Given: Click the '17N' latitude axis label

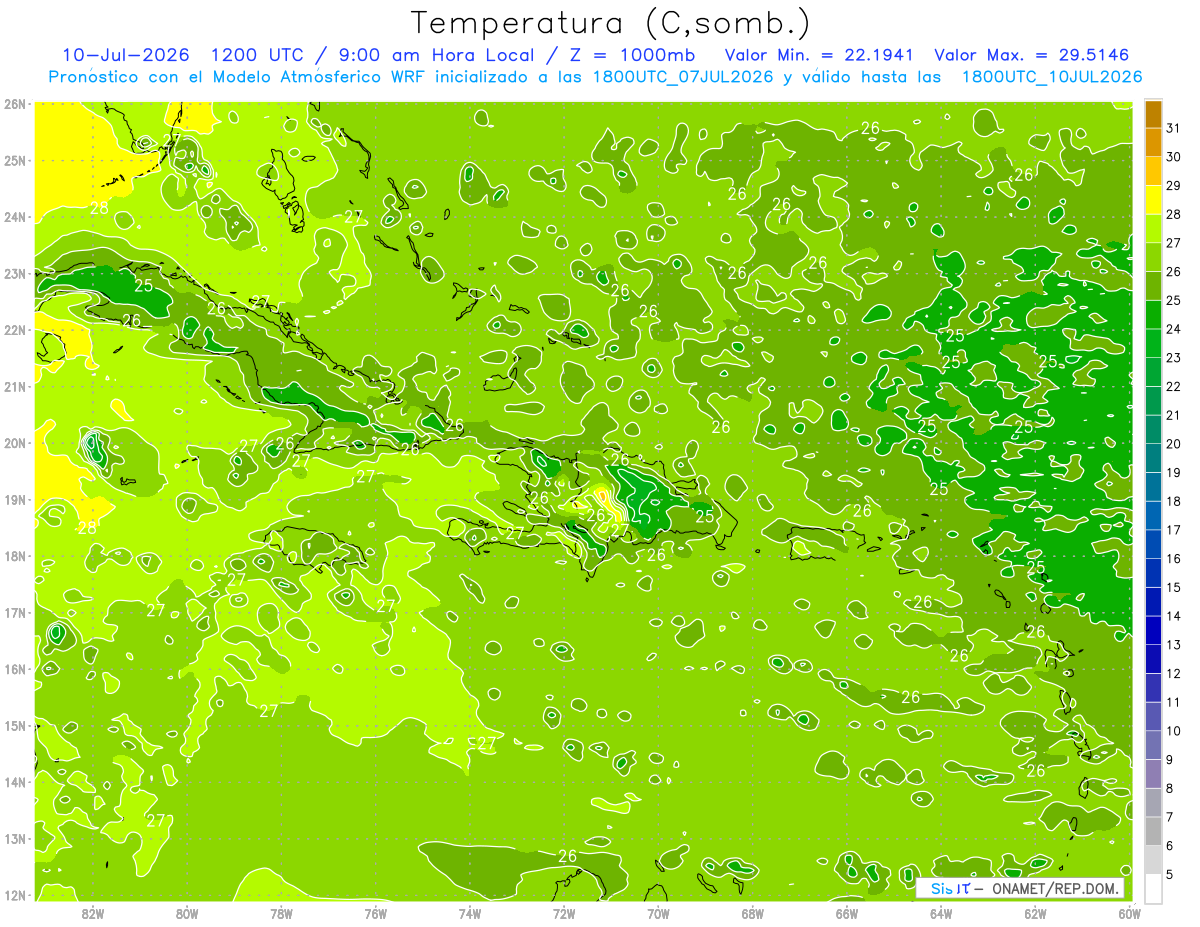Looking at the screenshot, I should tap(15, 613).
